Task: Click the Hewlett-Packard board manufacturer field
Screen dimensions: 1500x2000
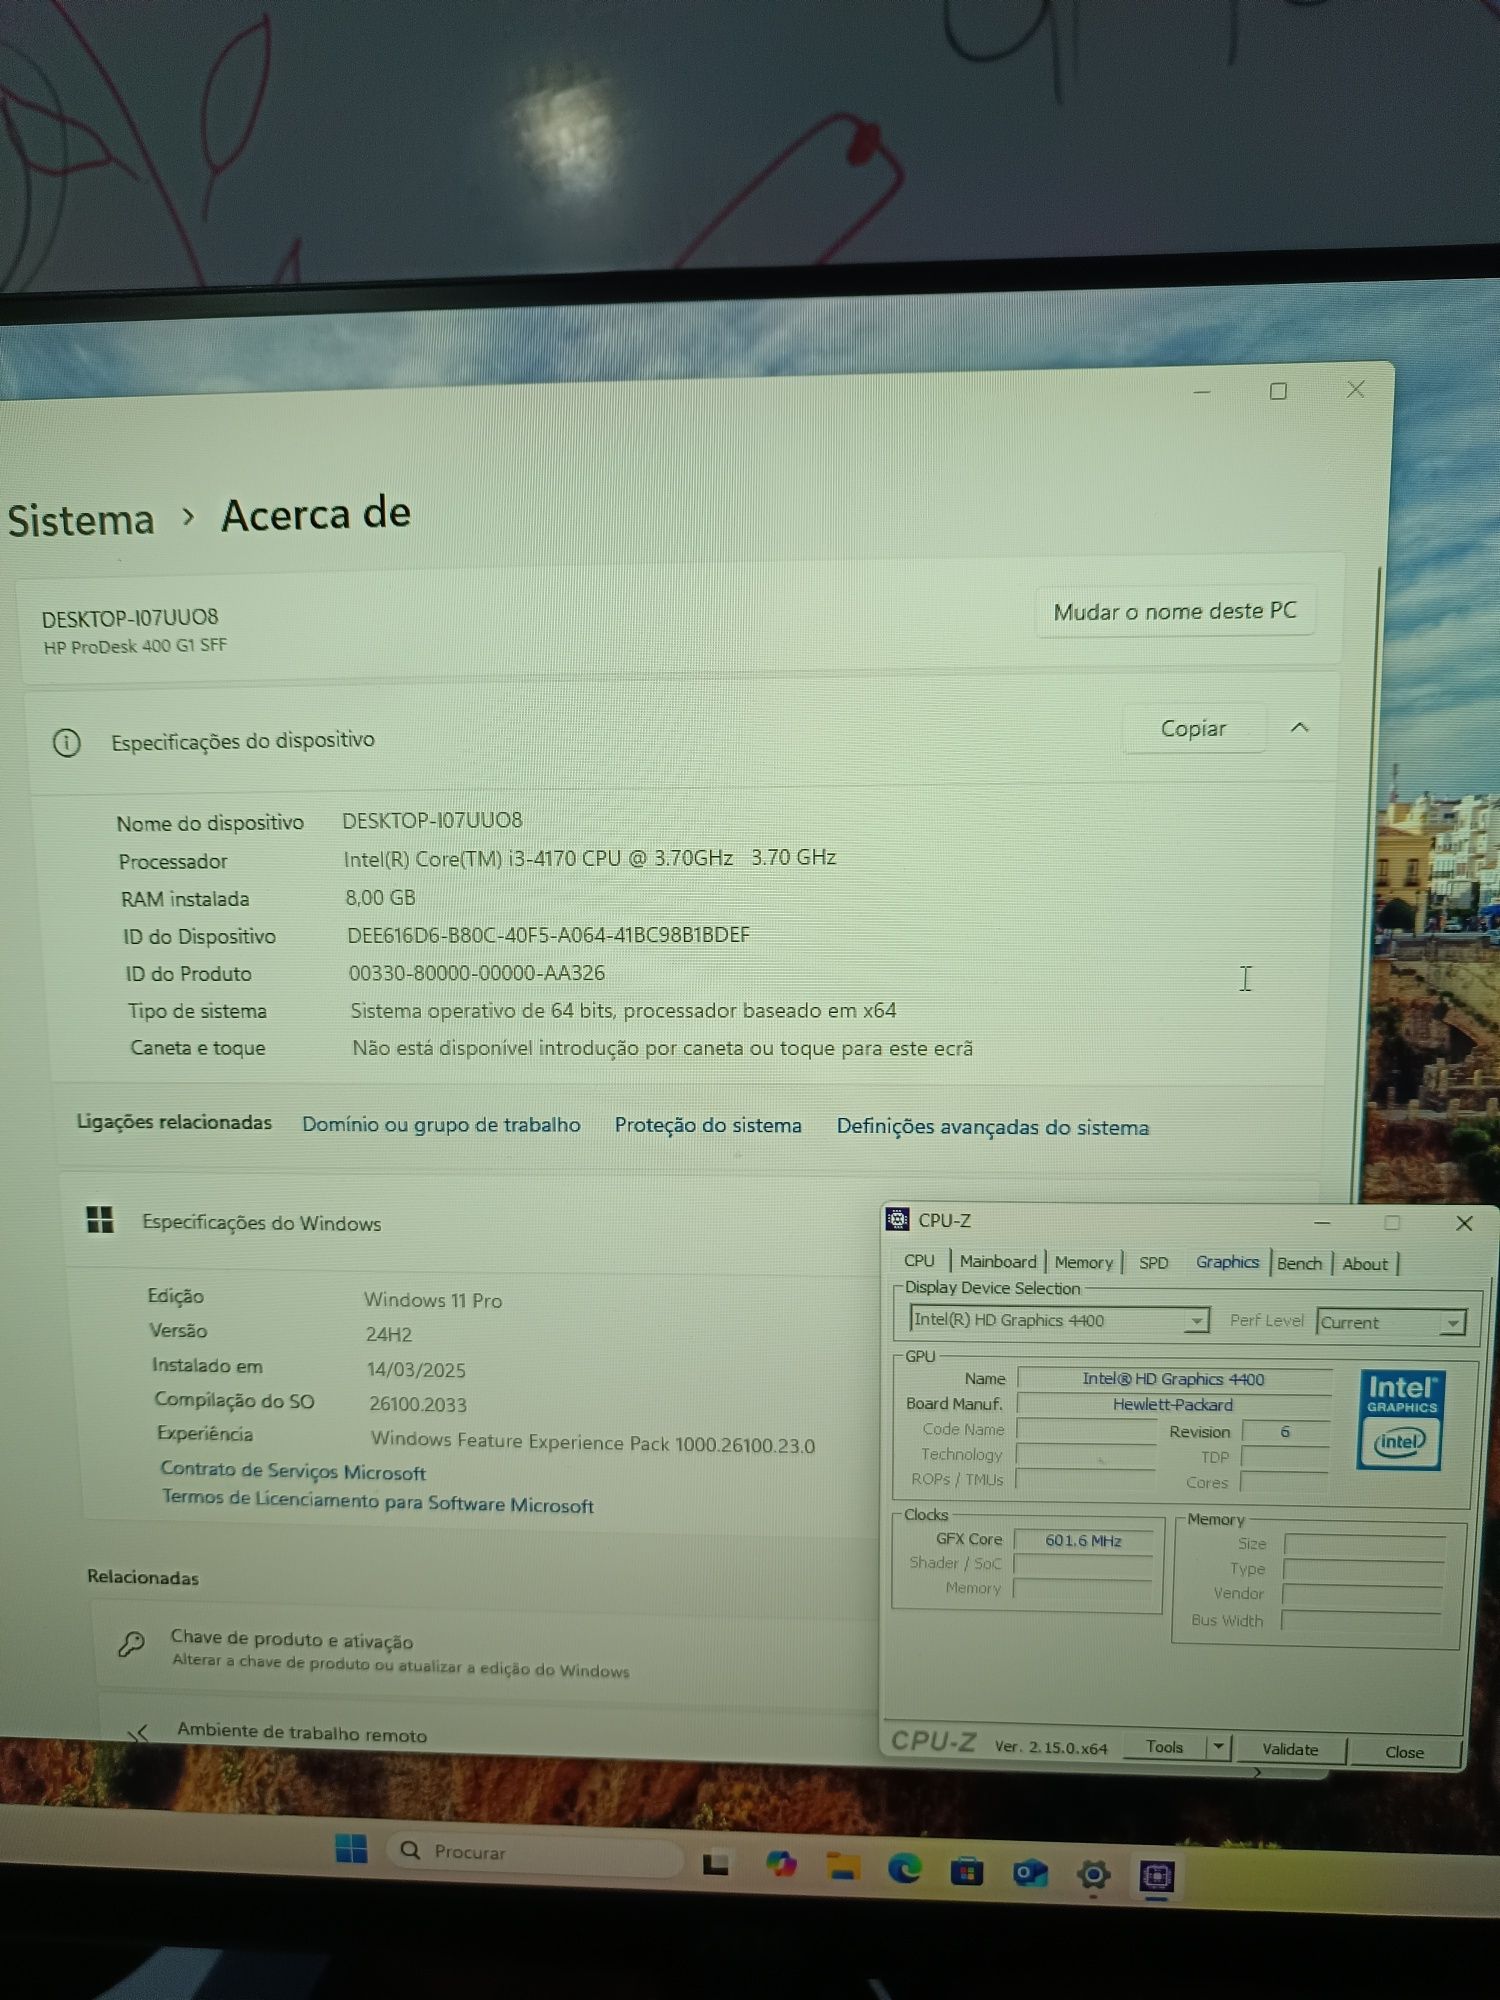Action: click(x=1173, y=1405)
